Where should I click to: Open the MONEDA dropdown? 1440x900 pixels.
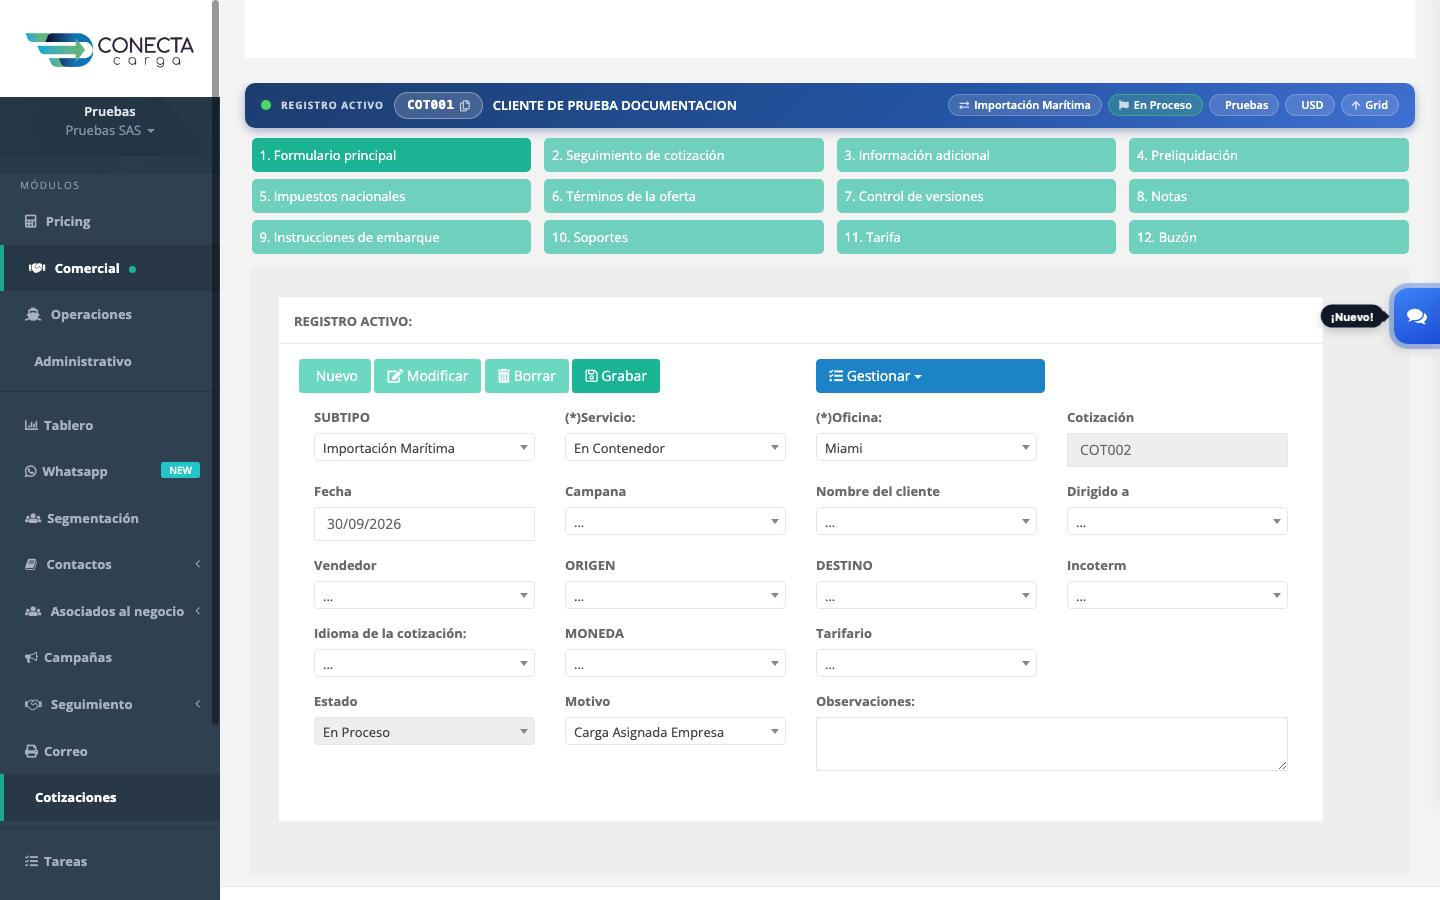[x=675, y=663]
